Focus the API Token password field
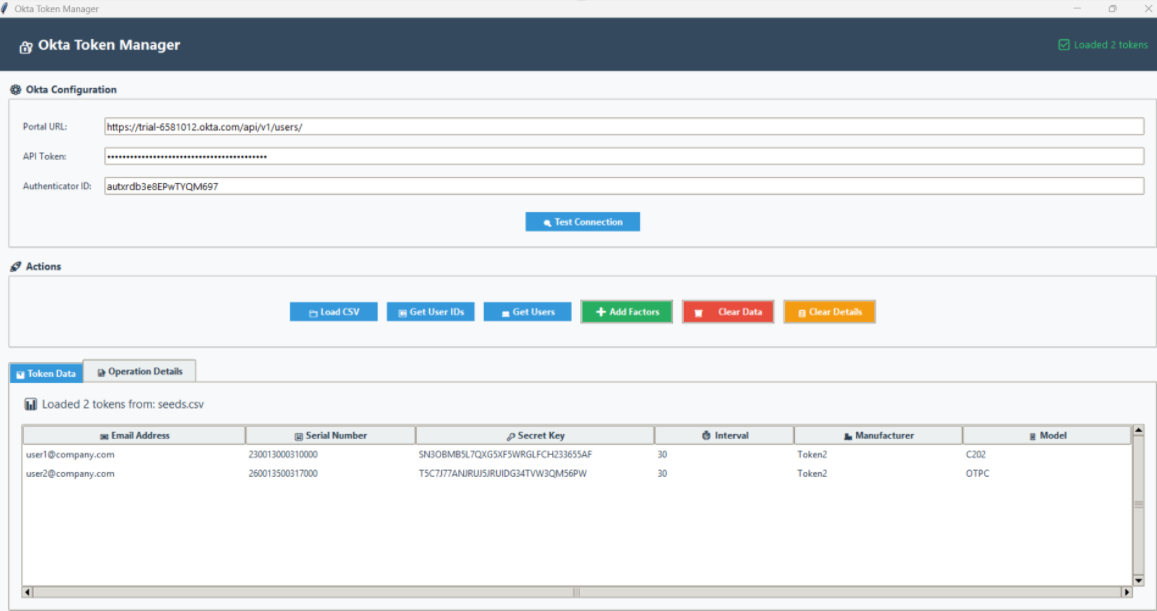 pyautogui.click(x=622, y=157)
